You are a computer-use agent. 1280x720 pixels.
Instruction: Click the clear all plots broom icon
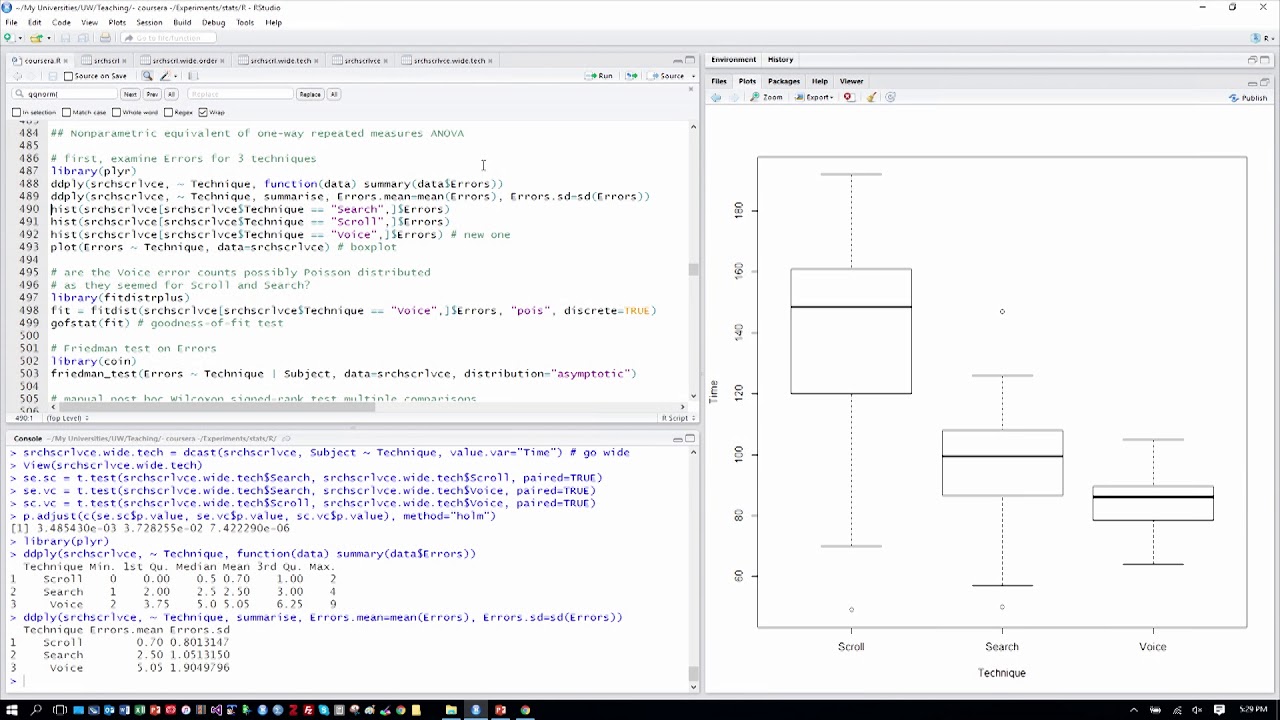pos(871,97)
